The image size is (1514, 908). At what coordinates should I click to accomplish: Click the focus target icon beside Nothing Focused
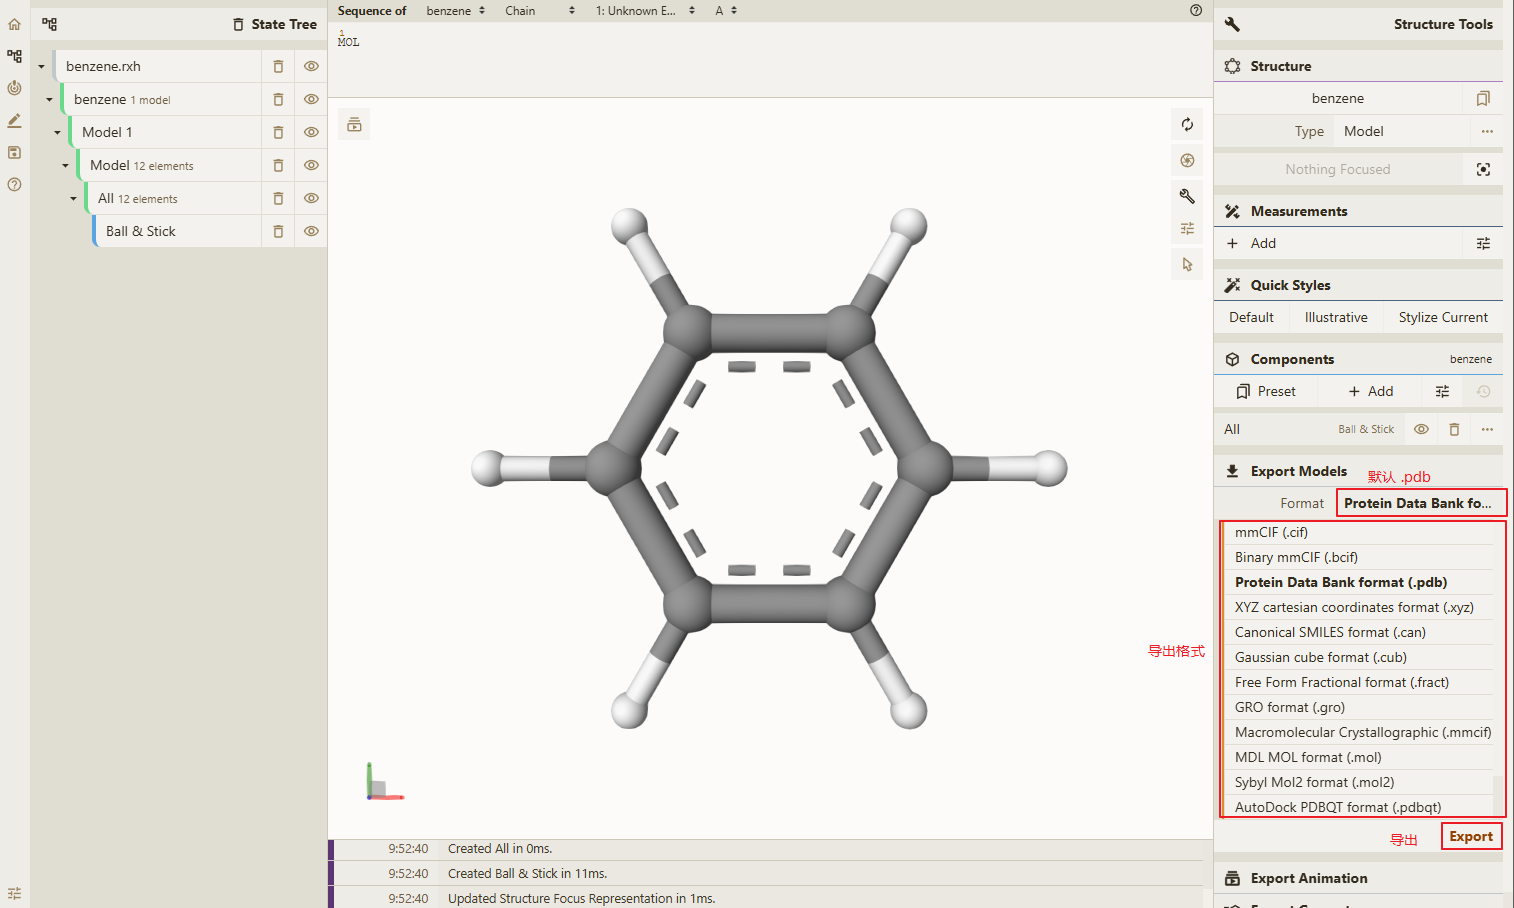coord(1483,169)
